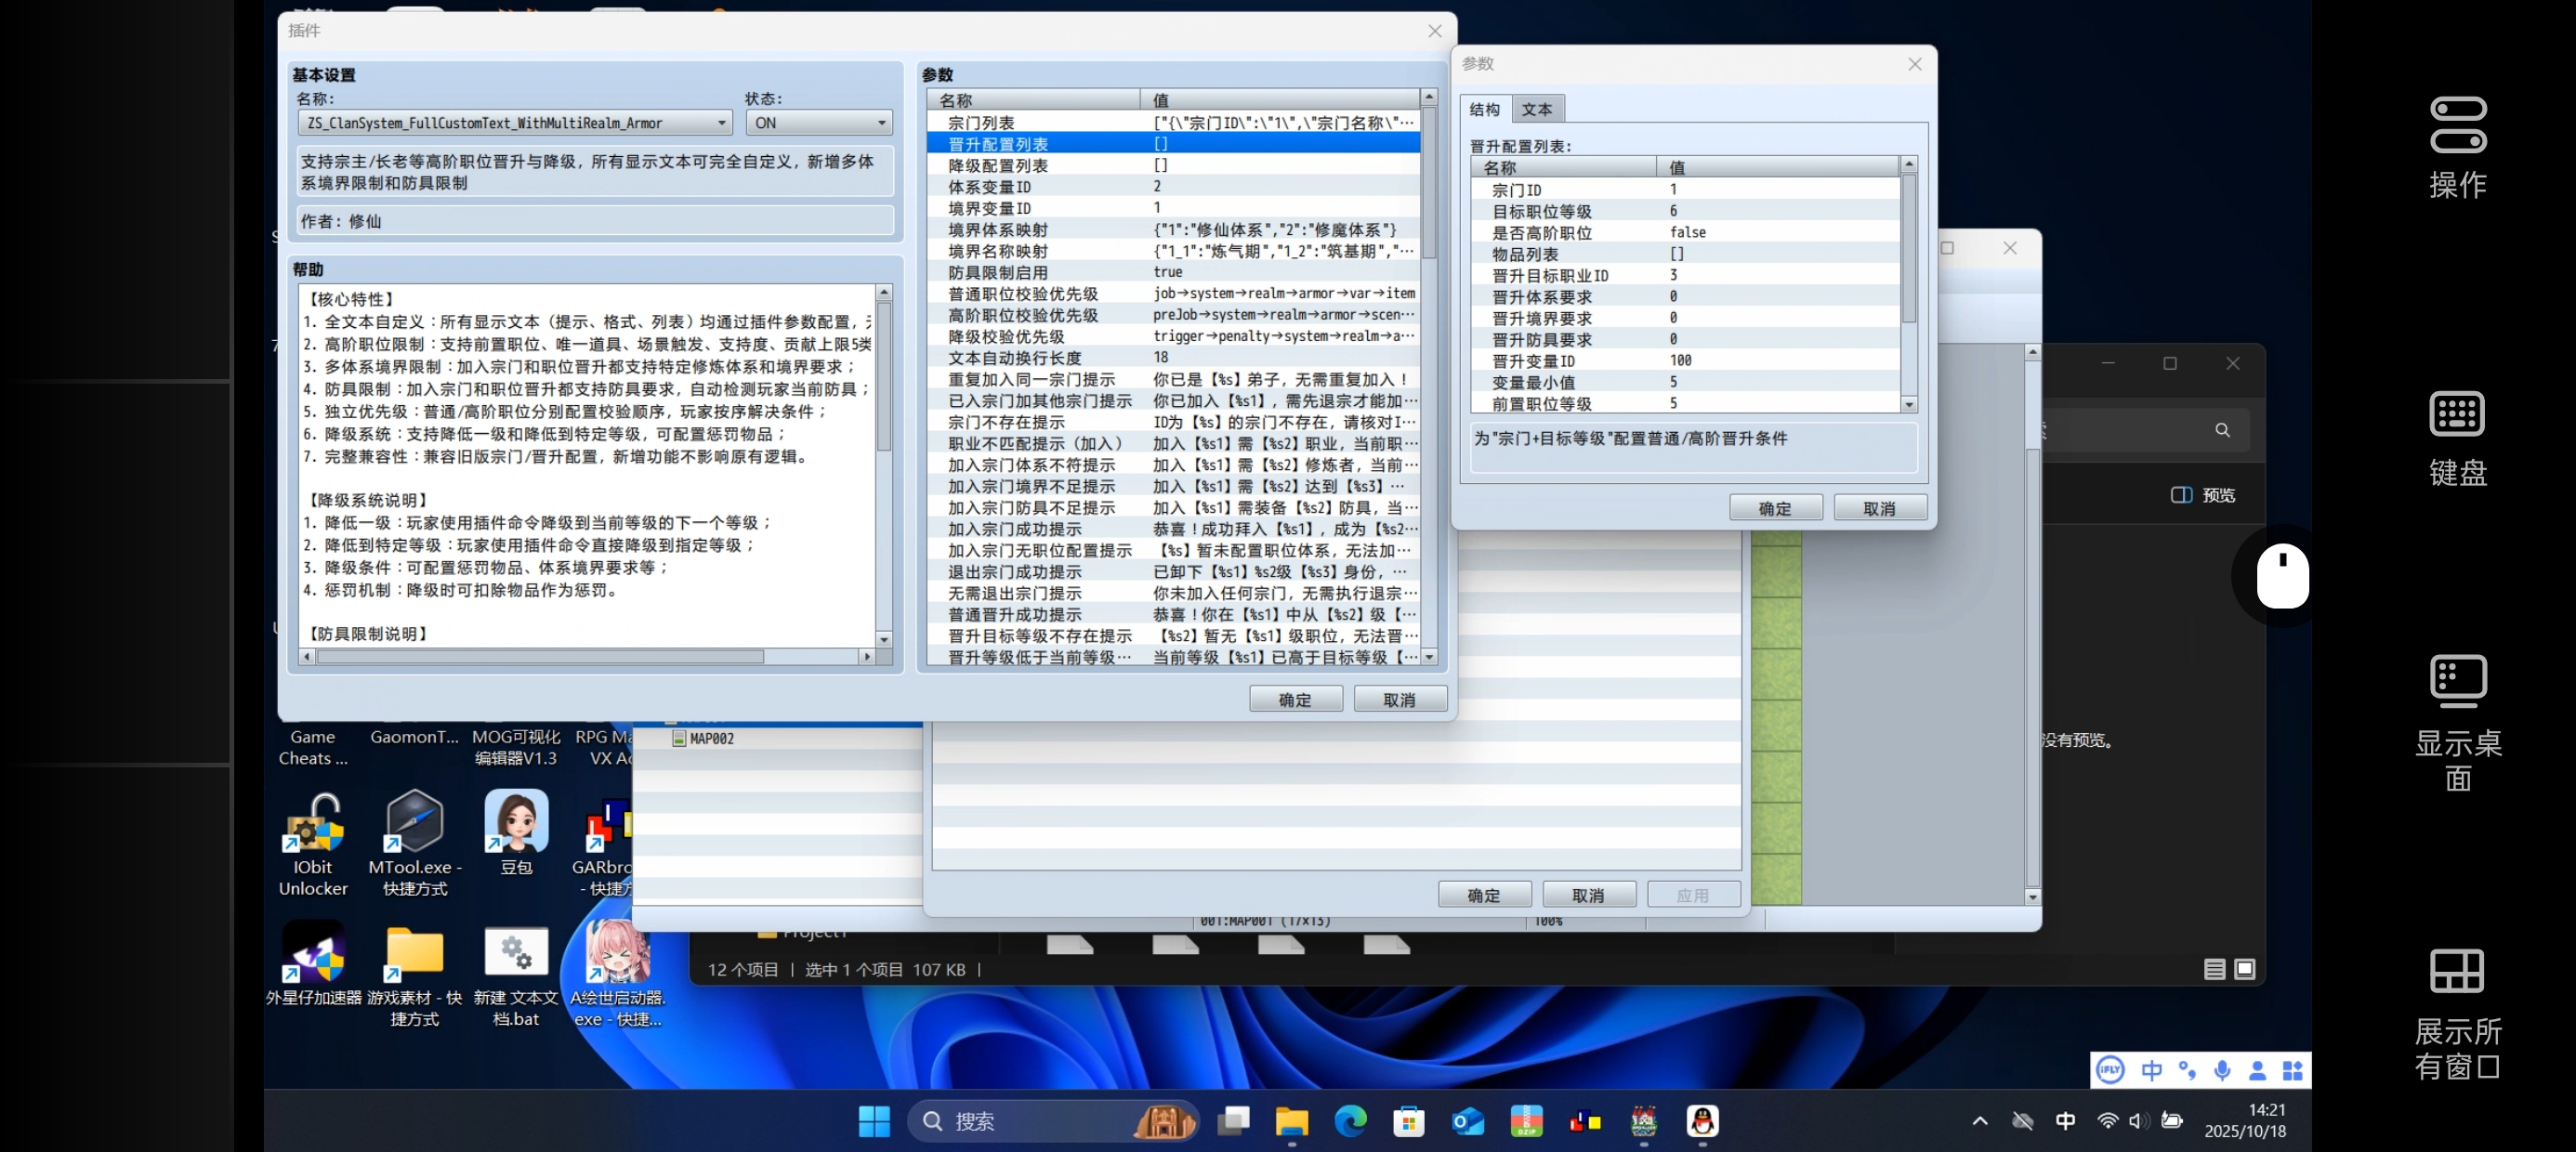The width and height of the screenshot is (2576, 1152).
Task: Switch to 结构 tab
Action: pyautogui.click(x=1484, y=109)
